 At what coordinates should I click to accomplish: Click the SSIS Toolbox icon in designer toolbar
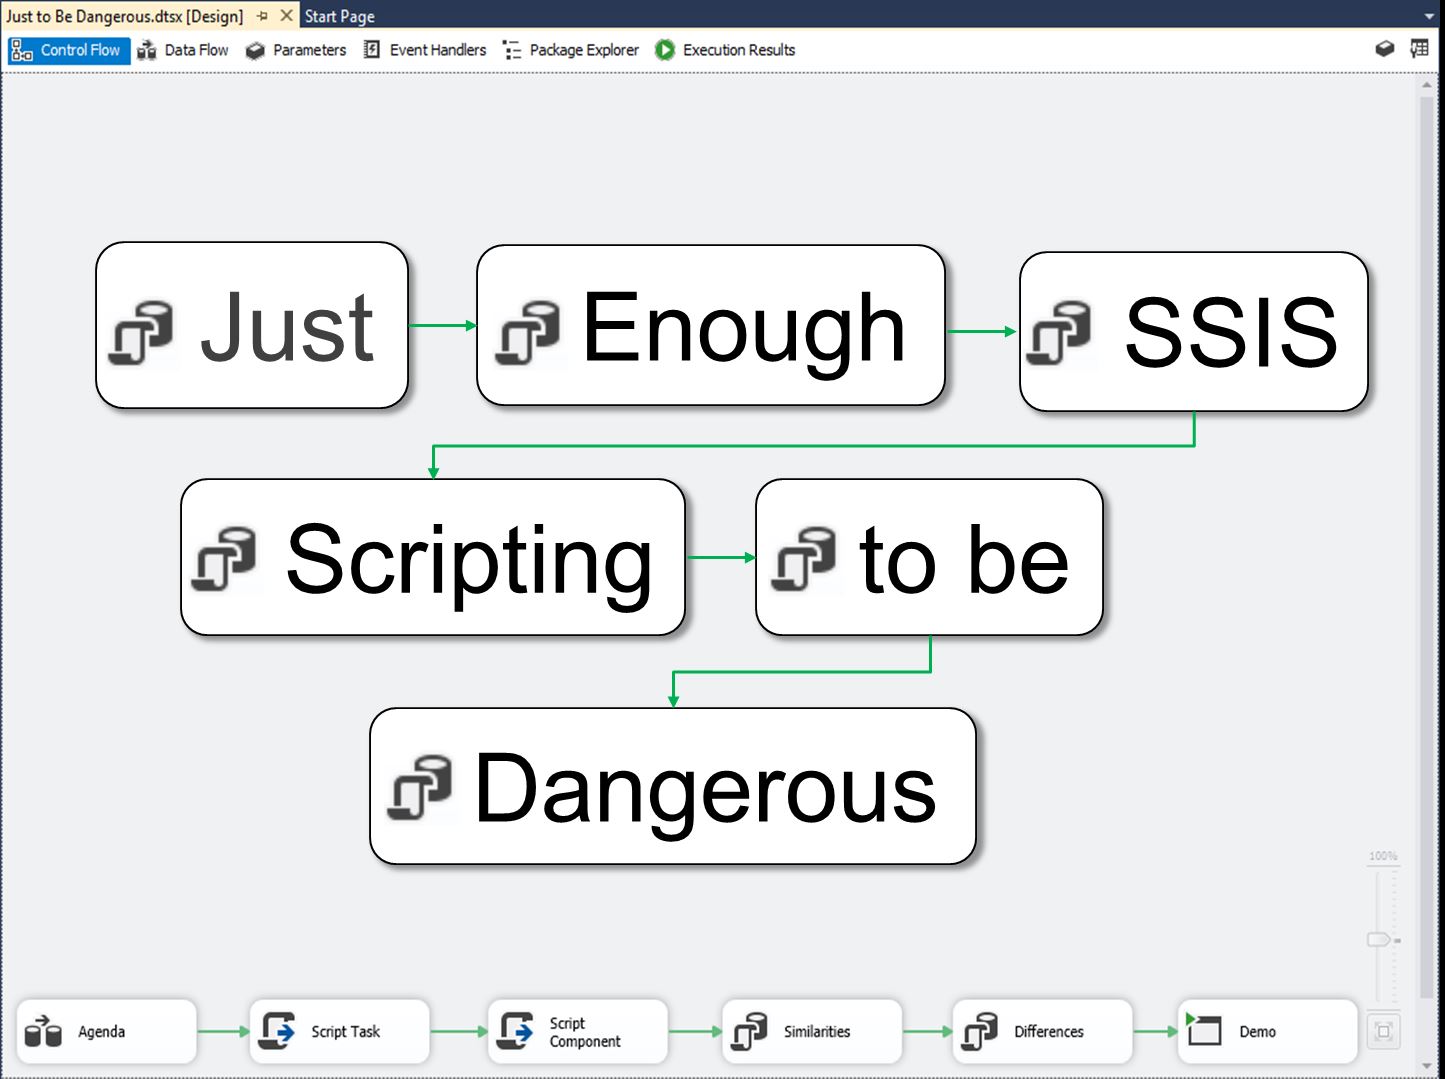[1385, 49]
